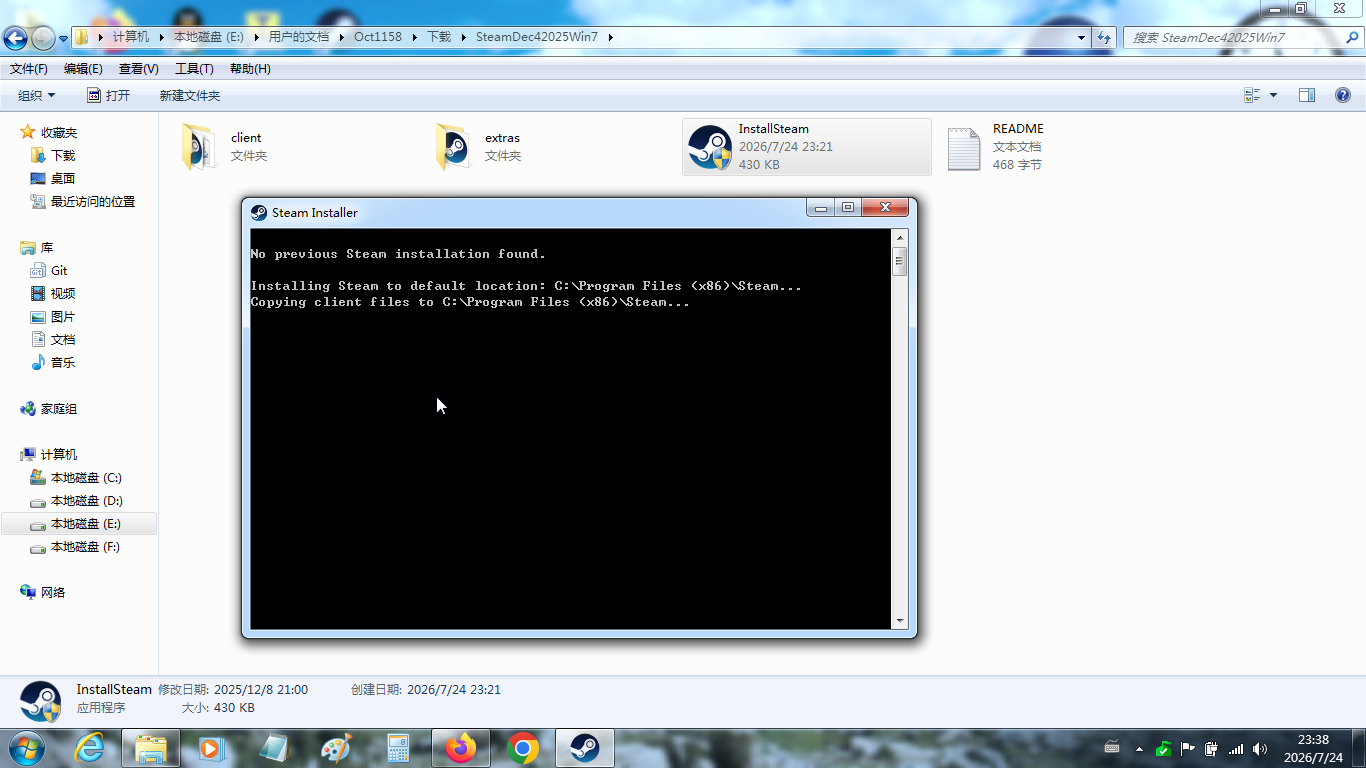Viewport: 1366px width, 768px height.
Task: Open the 帮助(H) menu
Action: tap(250, 69)
